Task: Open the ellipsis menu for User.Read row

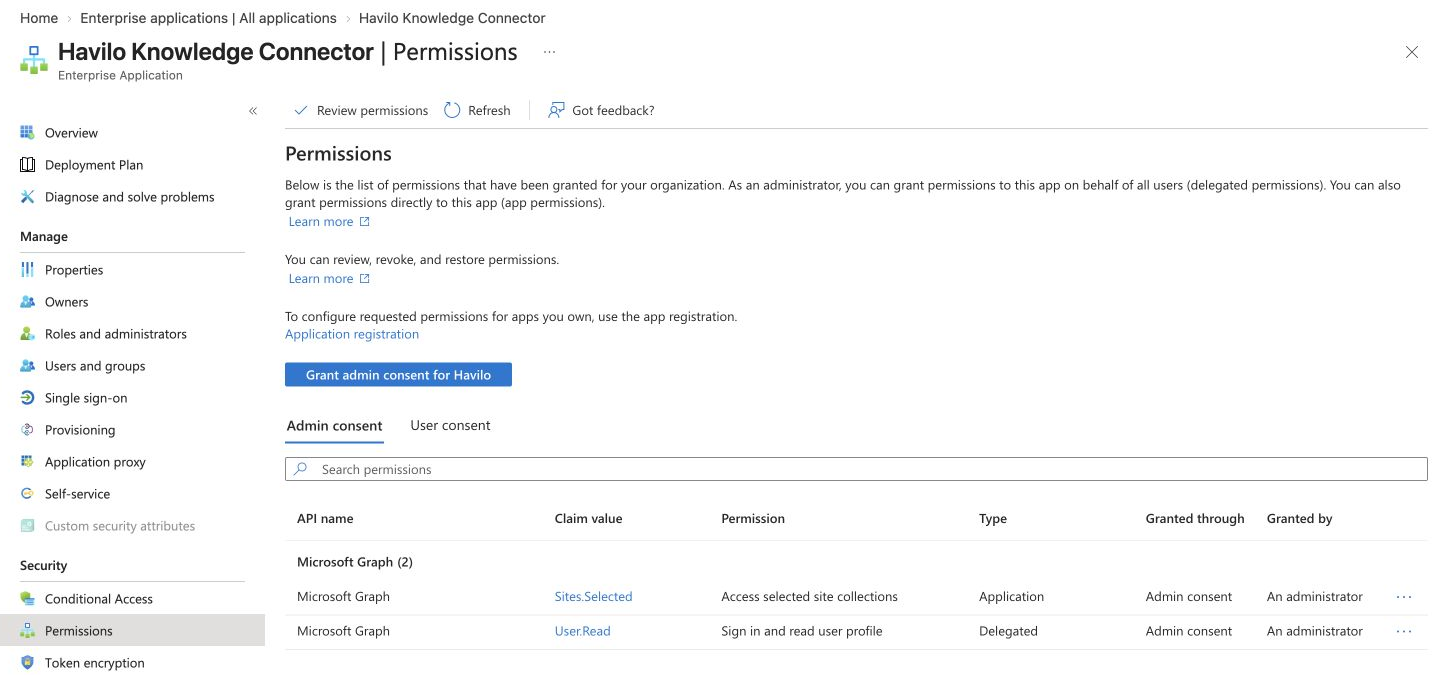Action: (1404, 631)
